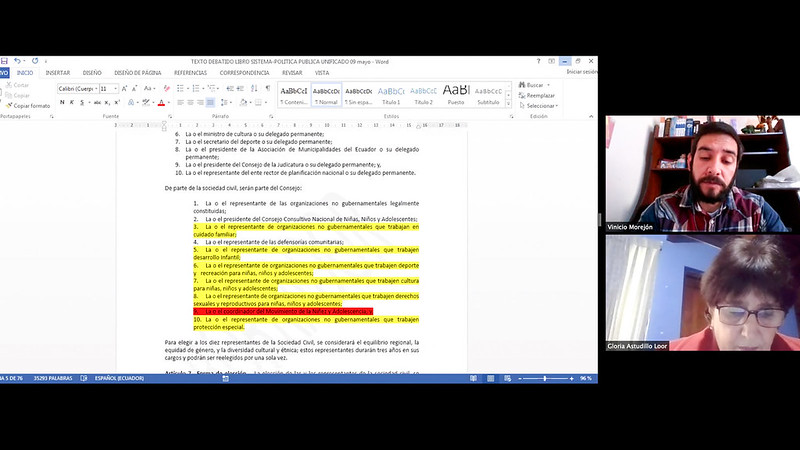This screenshot has width=800, height=450.
Task: Open the Estilos pane launcher
Action: 511,116
